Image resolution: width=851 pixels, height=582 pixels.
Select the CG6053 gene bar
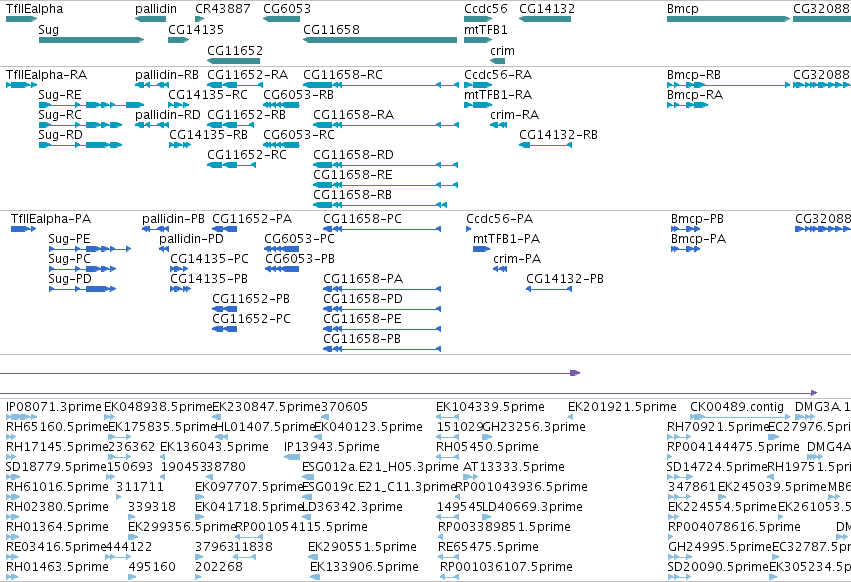[x=281, y=19]
